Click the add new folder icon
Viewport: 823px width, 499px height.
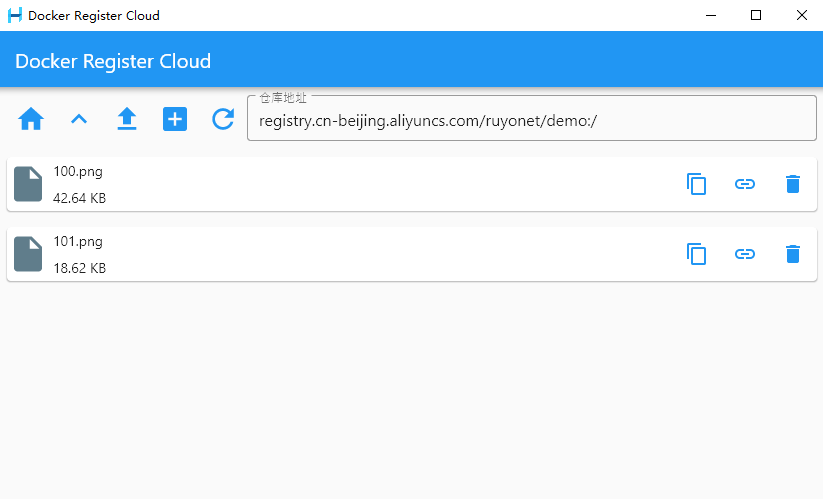175,120
